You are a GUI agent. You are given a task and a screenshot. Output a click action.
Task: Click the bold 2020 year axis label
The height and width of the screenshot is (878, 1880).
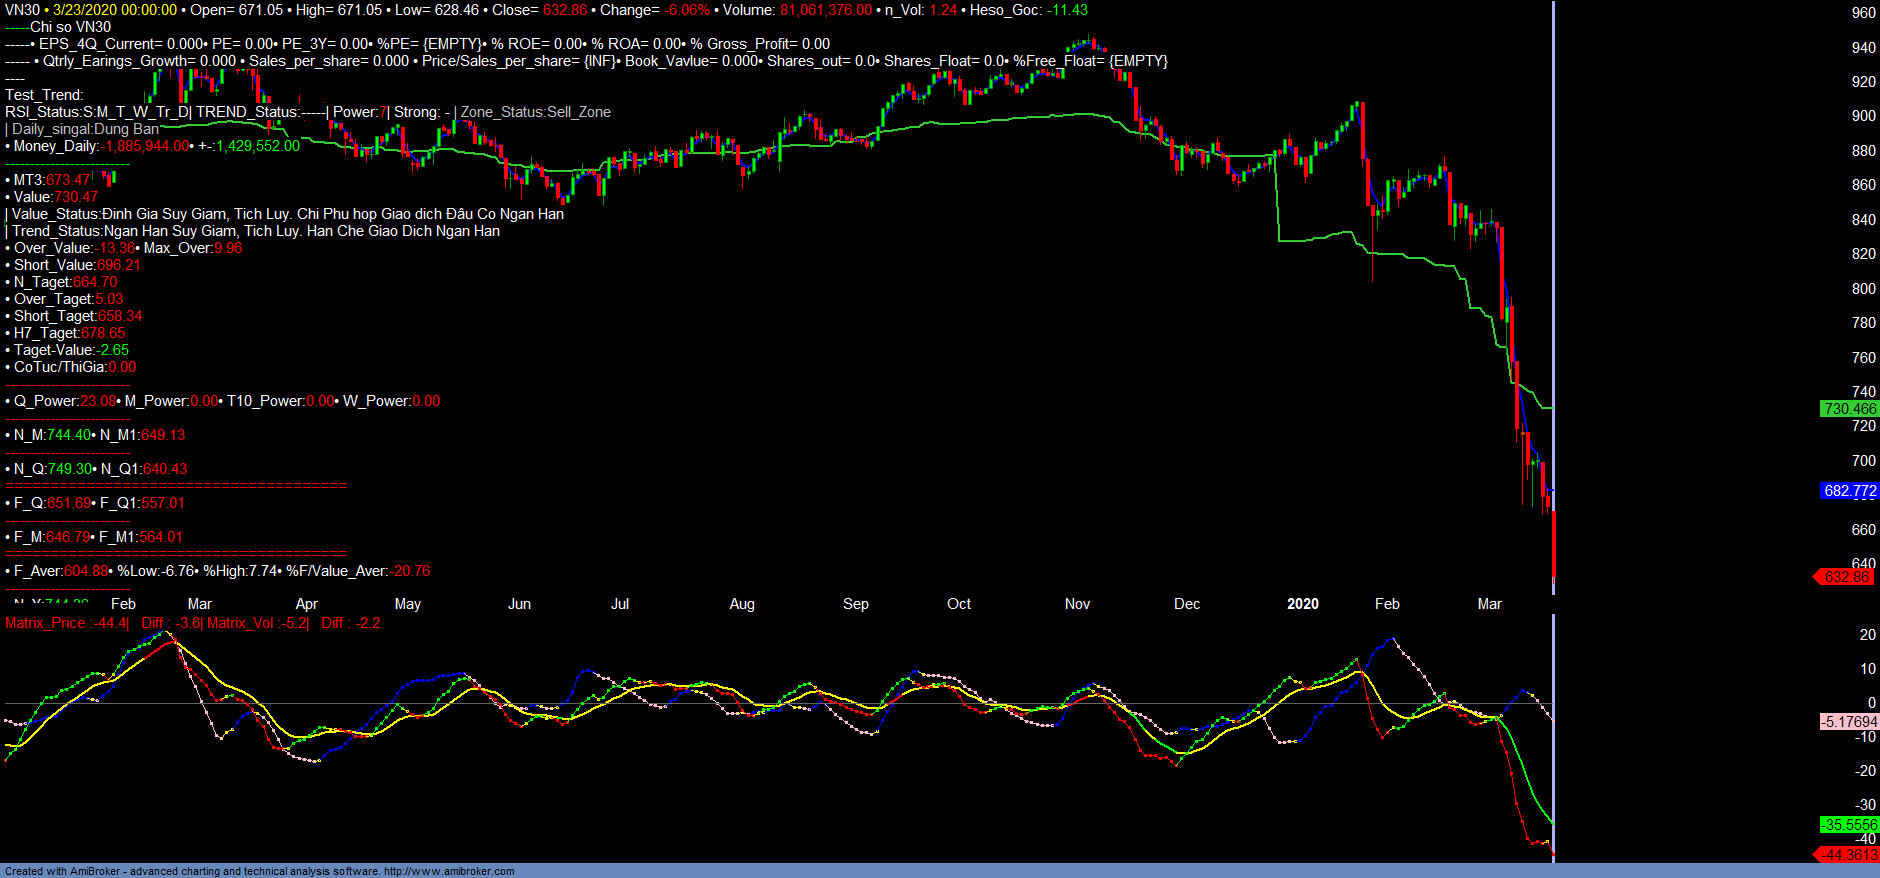pyautogui.click(x=1302, y=604)
